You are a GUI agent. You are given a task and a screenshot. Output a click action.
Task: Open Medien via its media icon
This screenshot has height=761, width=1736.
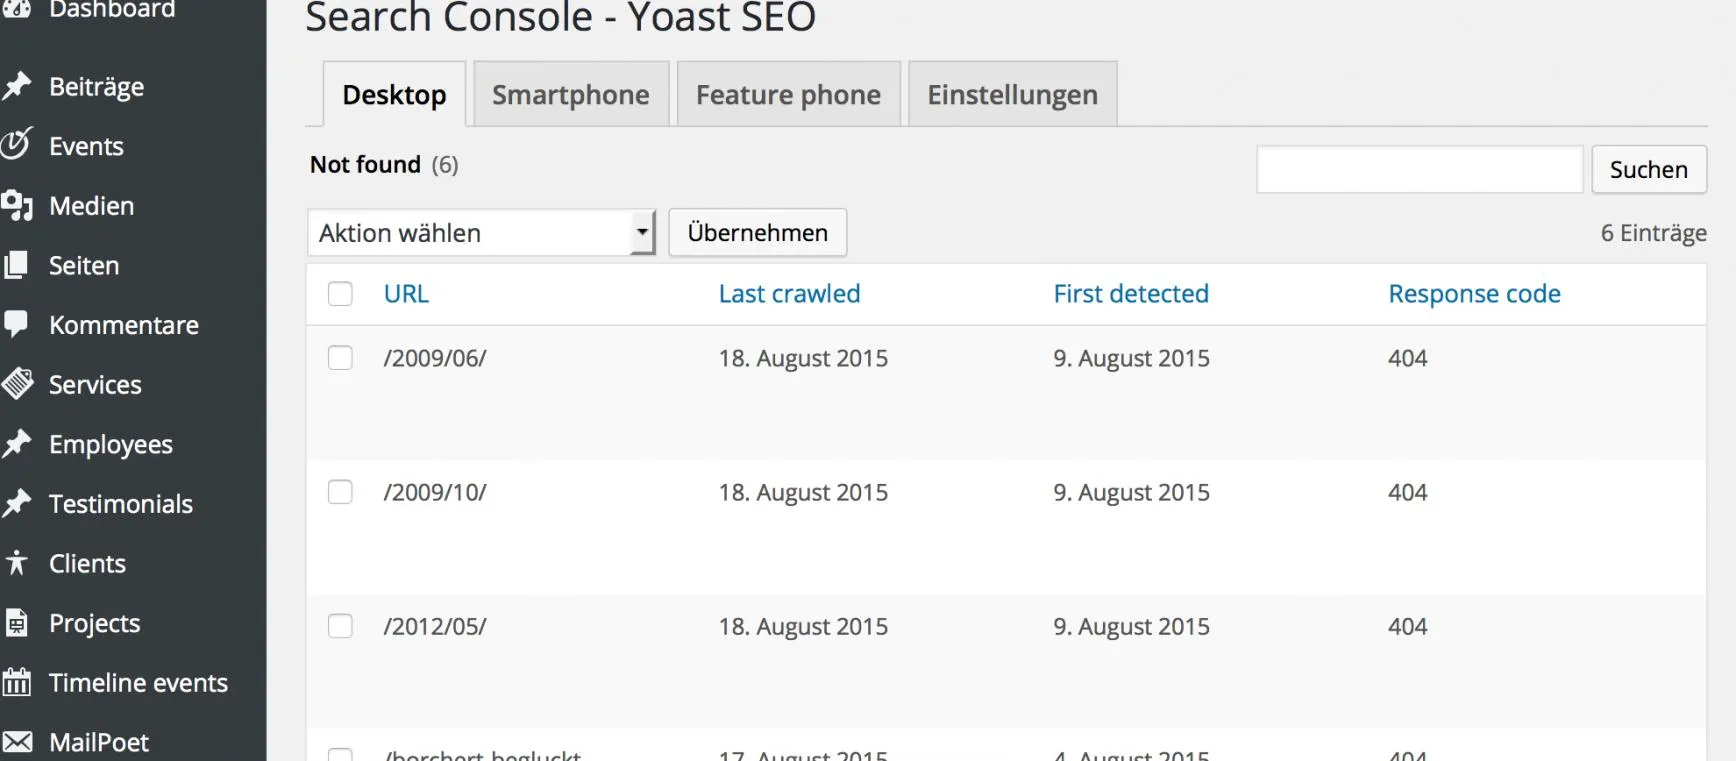(17, 205)
